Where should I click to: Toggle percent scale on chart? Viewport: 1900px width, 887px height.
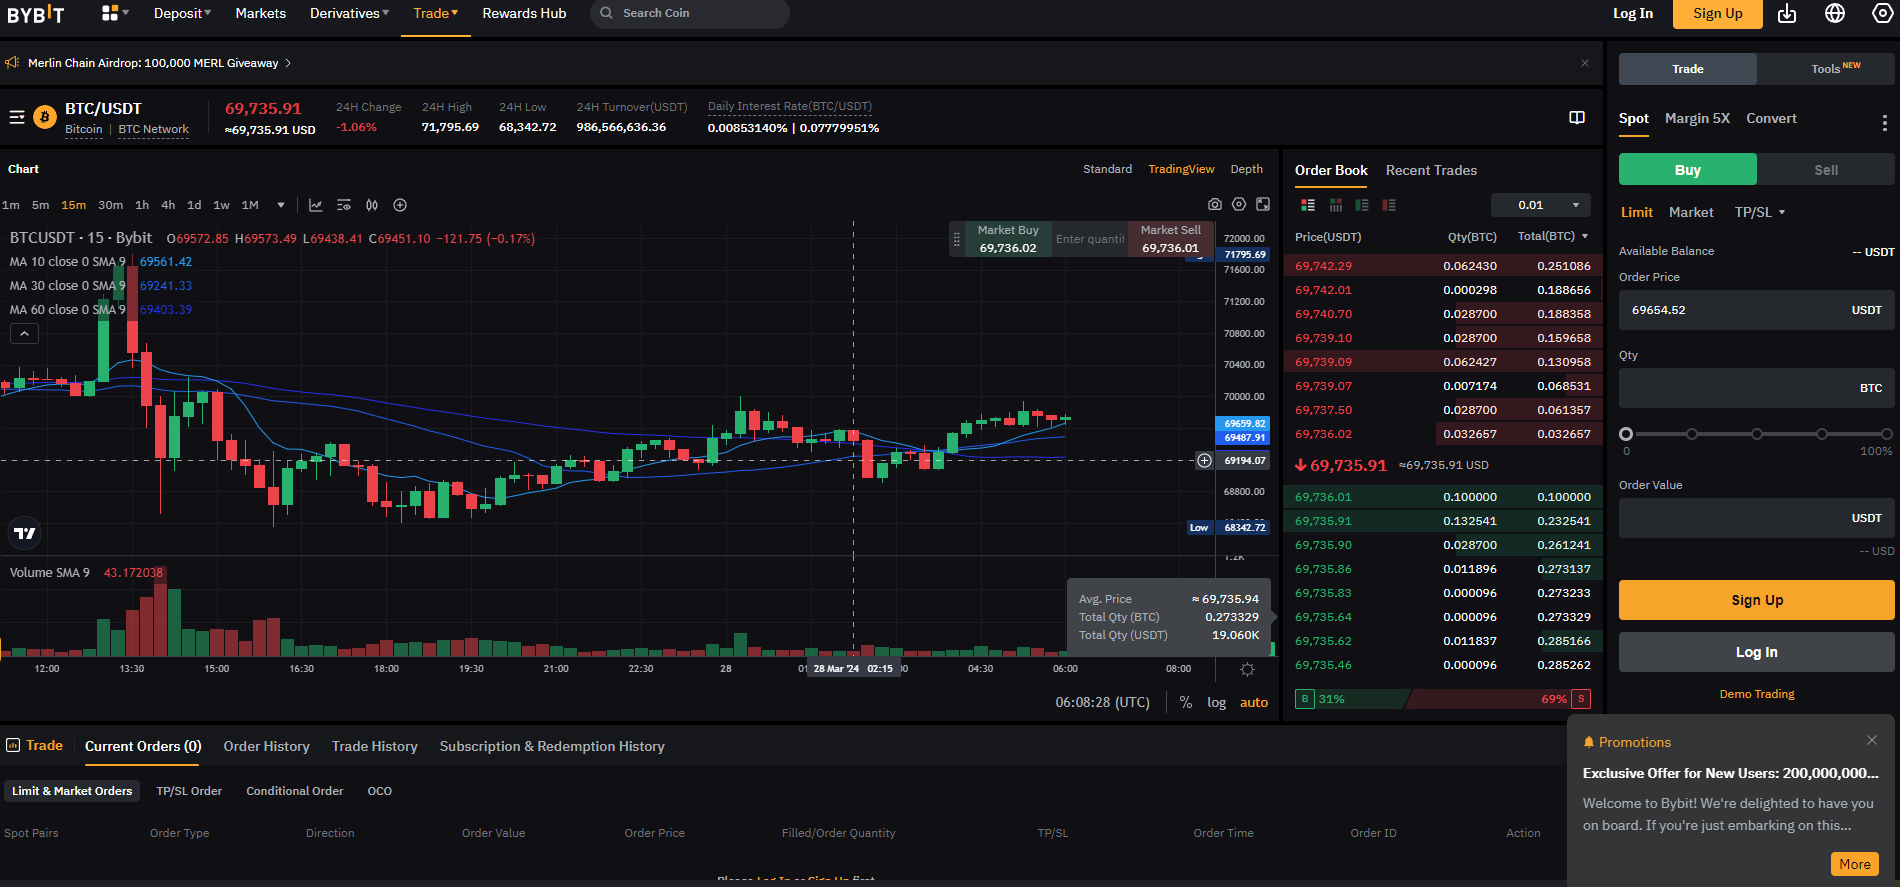(x=1186, y=702)
